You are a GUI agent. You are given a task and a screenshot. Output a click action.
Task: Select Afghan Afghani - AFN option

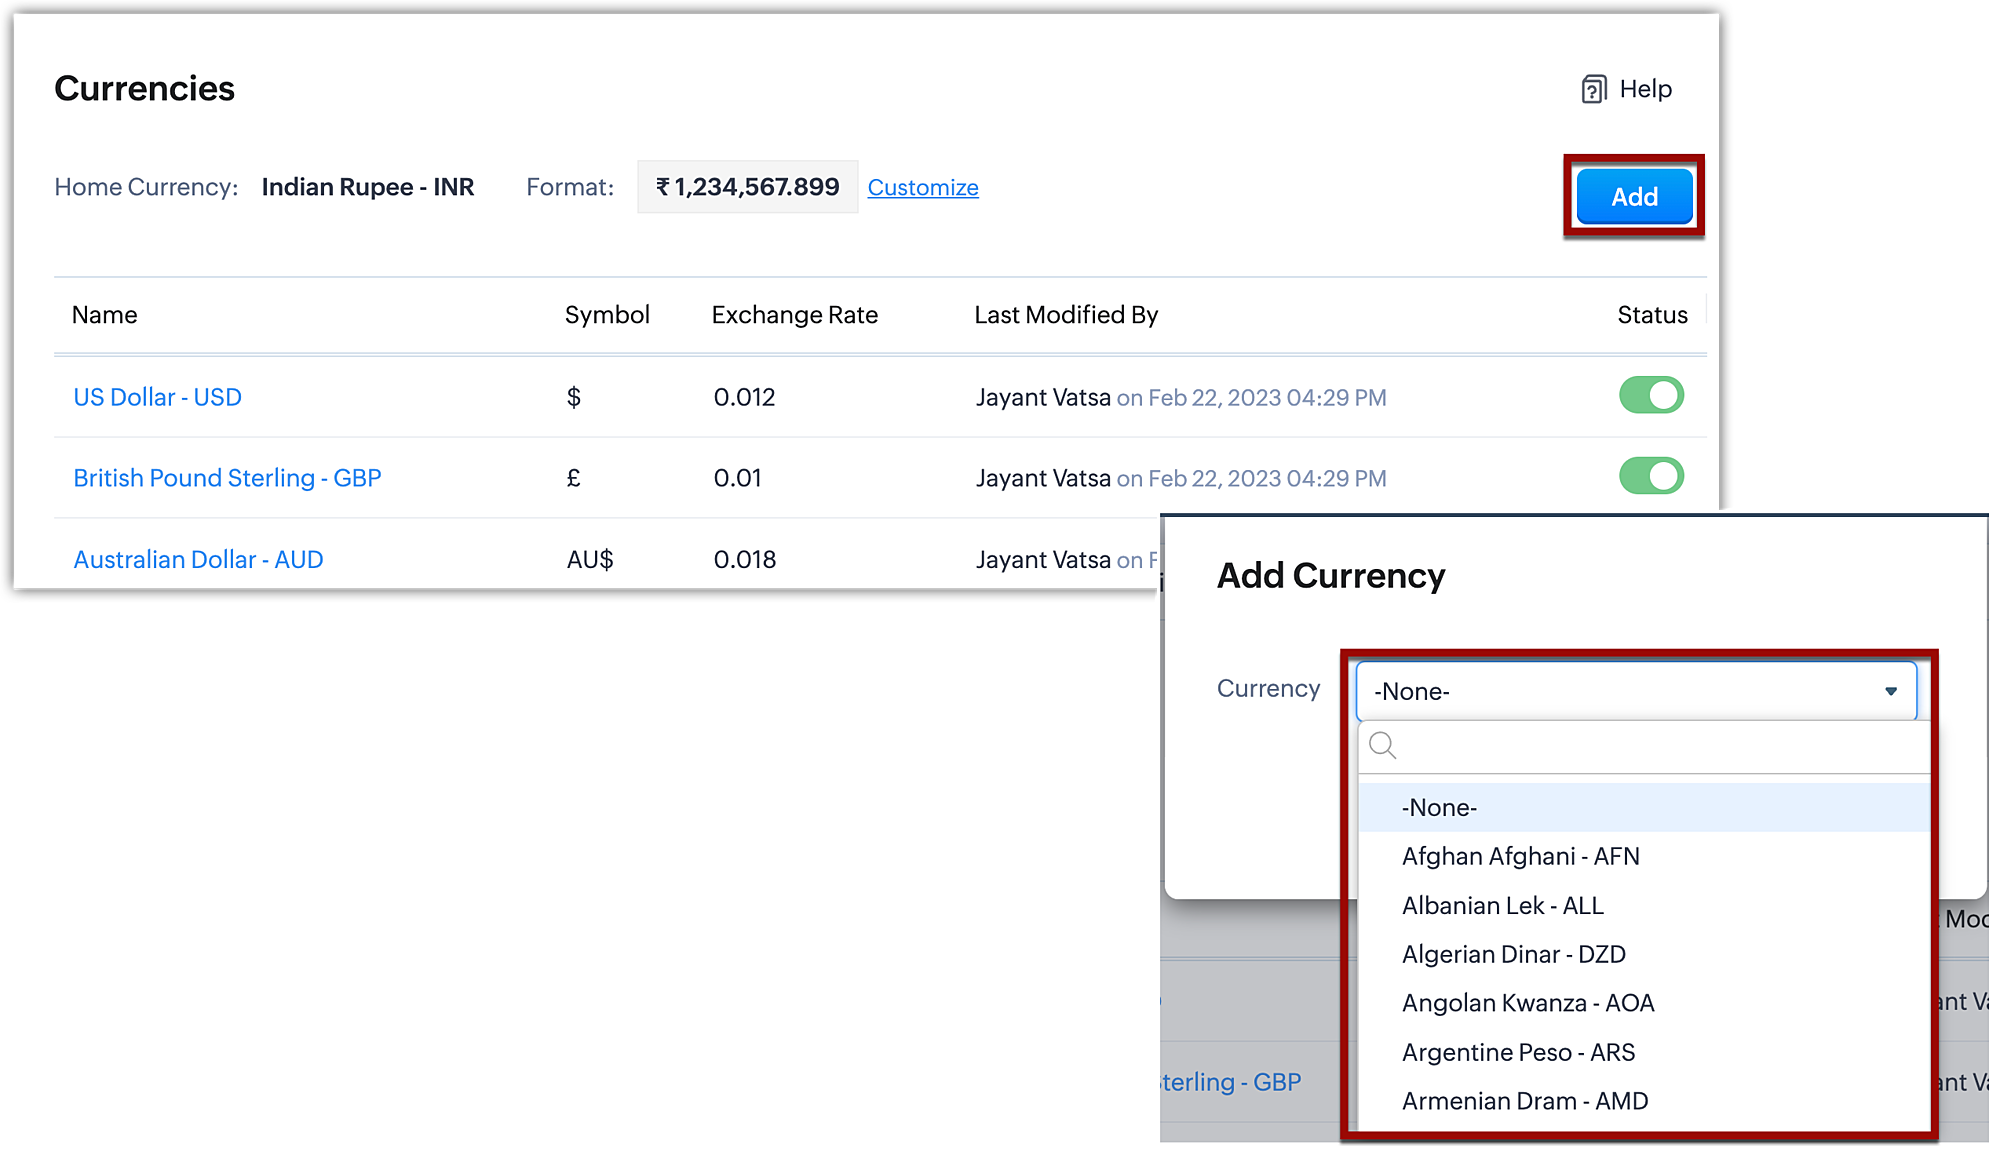pyautogui.click(x=1520, y=856)
